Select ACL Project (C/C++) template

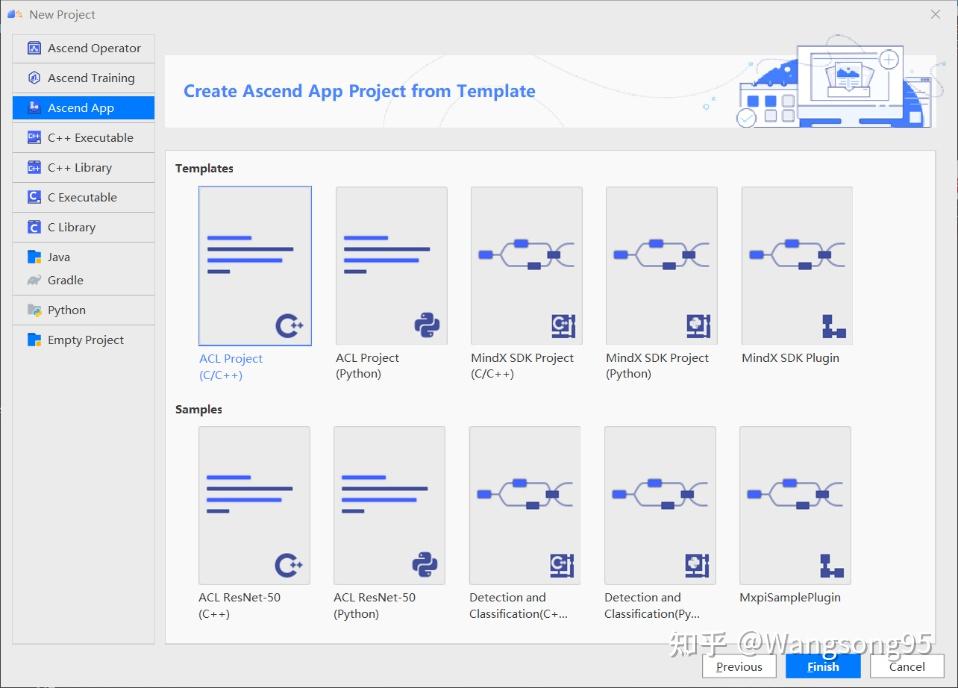255,266
